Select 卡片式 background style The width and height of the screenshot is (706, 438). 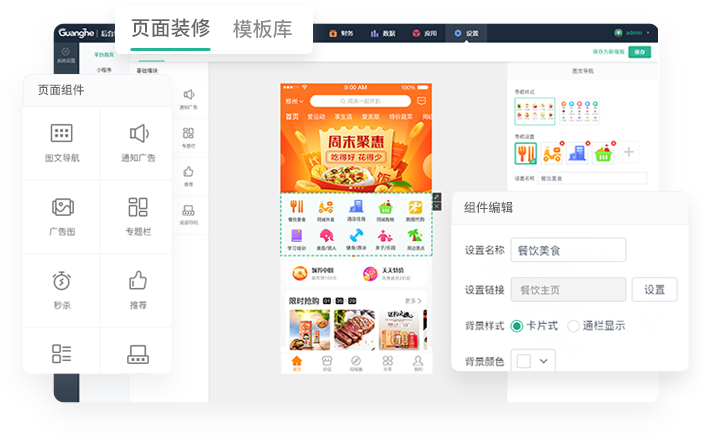pos(517,325)
